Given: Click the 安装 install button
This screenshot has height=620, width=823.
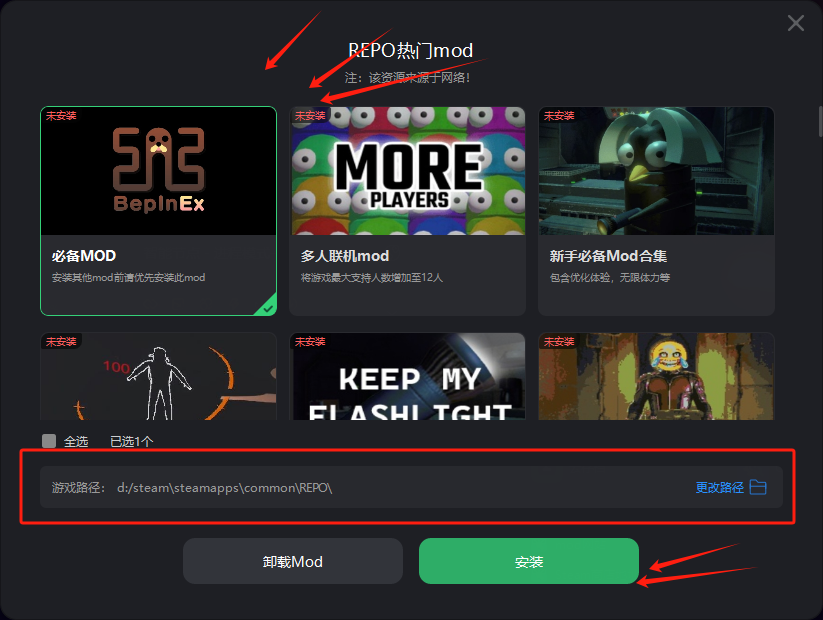Looking at the screenshot, I should (x=529, y=561).
